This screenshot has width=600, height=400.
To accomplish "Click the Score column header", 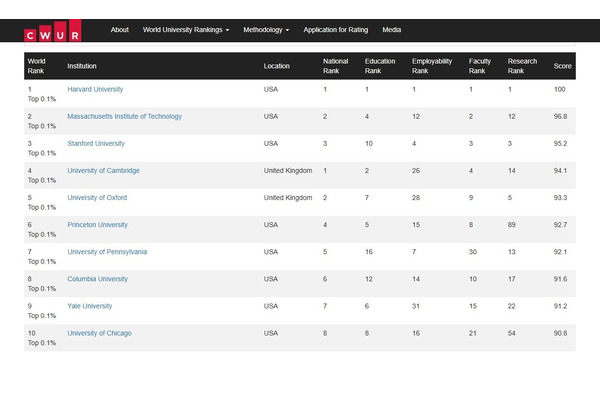I will tap(562, 66).
